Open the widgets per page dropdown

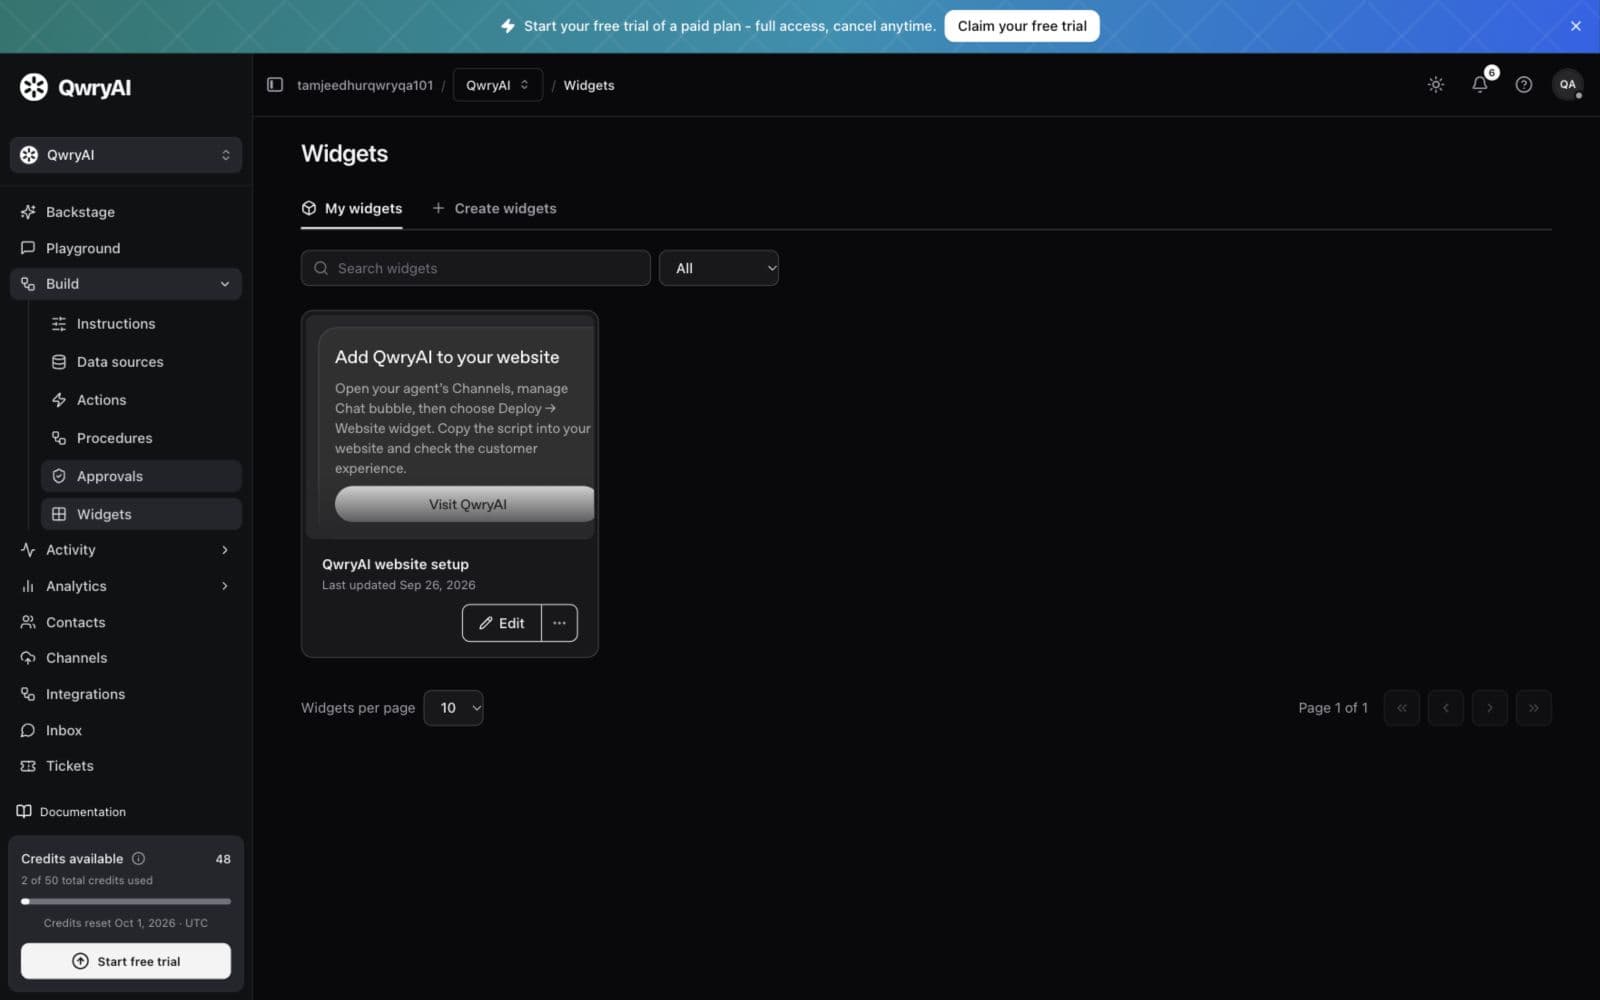[454, 708]
